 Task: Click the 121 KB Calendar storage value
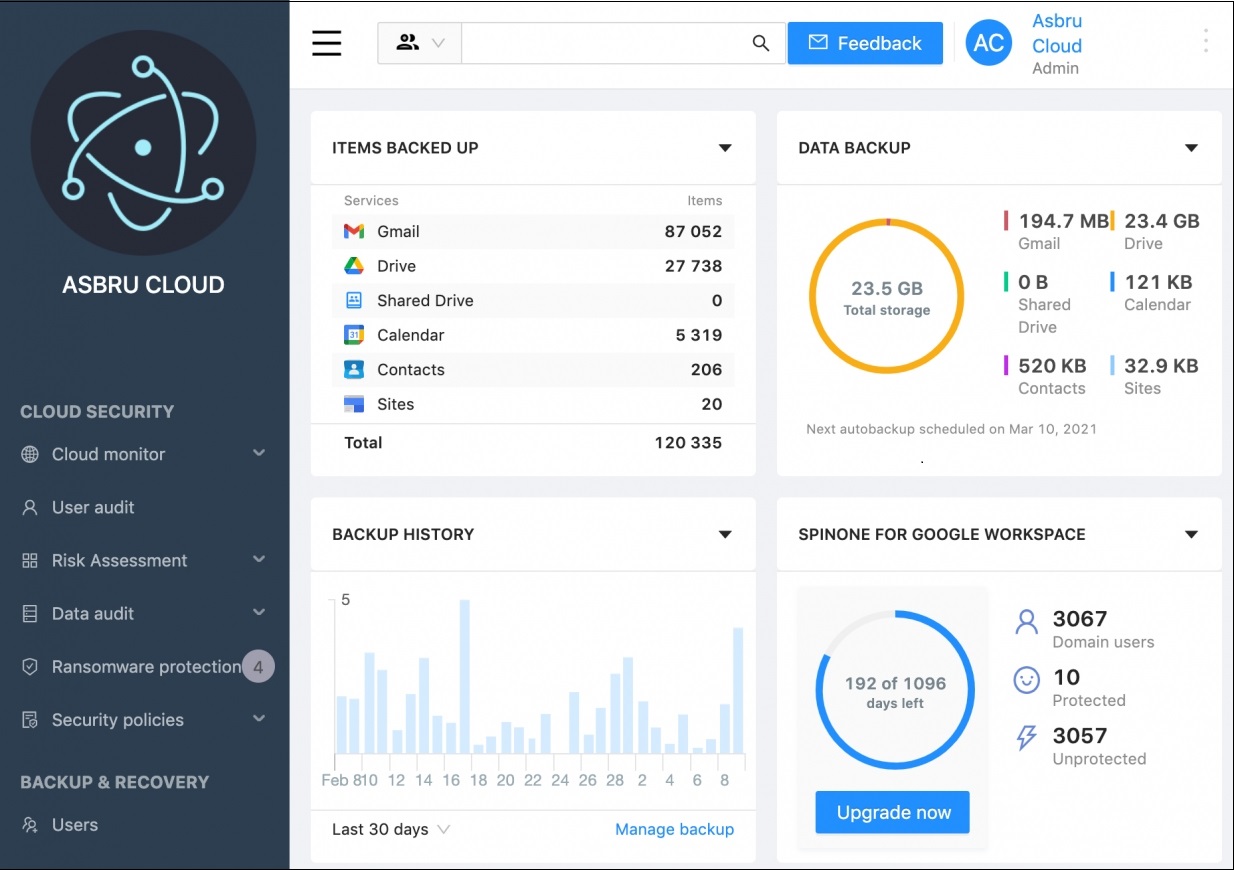[x=1158, y=282]
